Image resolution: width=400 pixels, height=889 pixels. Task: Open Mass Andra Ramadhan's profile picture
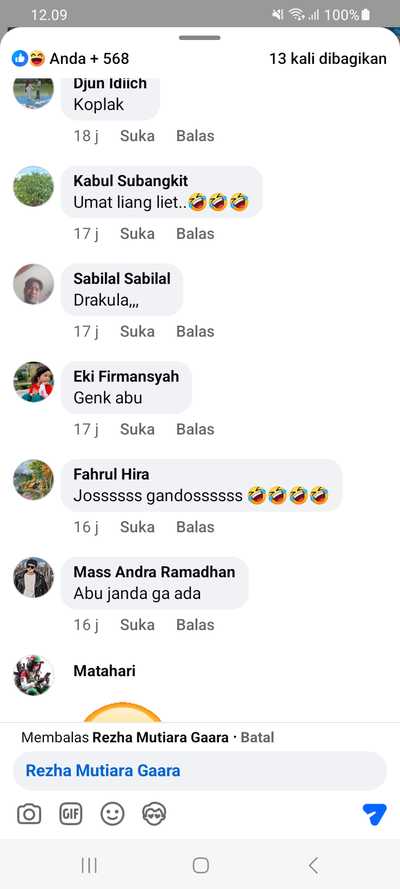(33, 577)
